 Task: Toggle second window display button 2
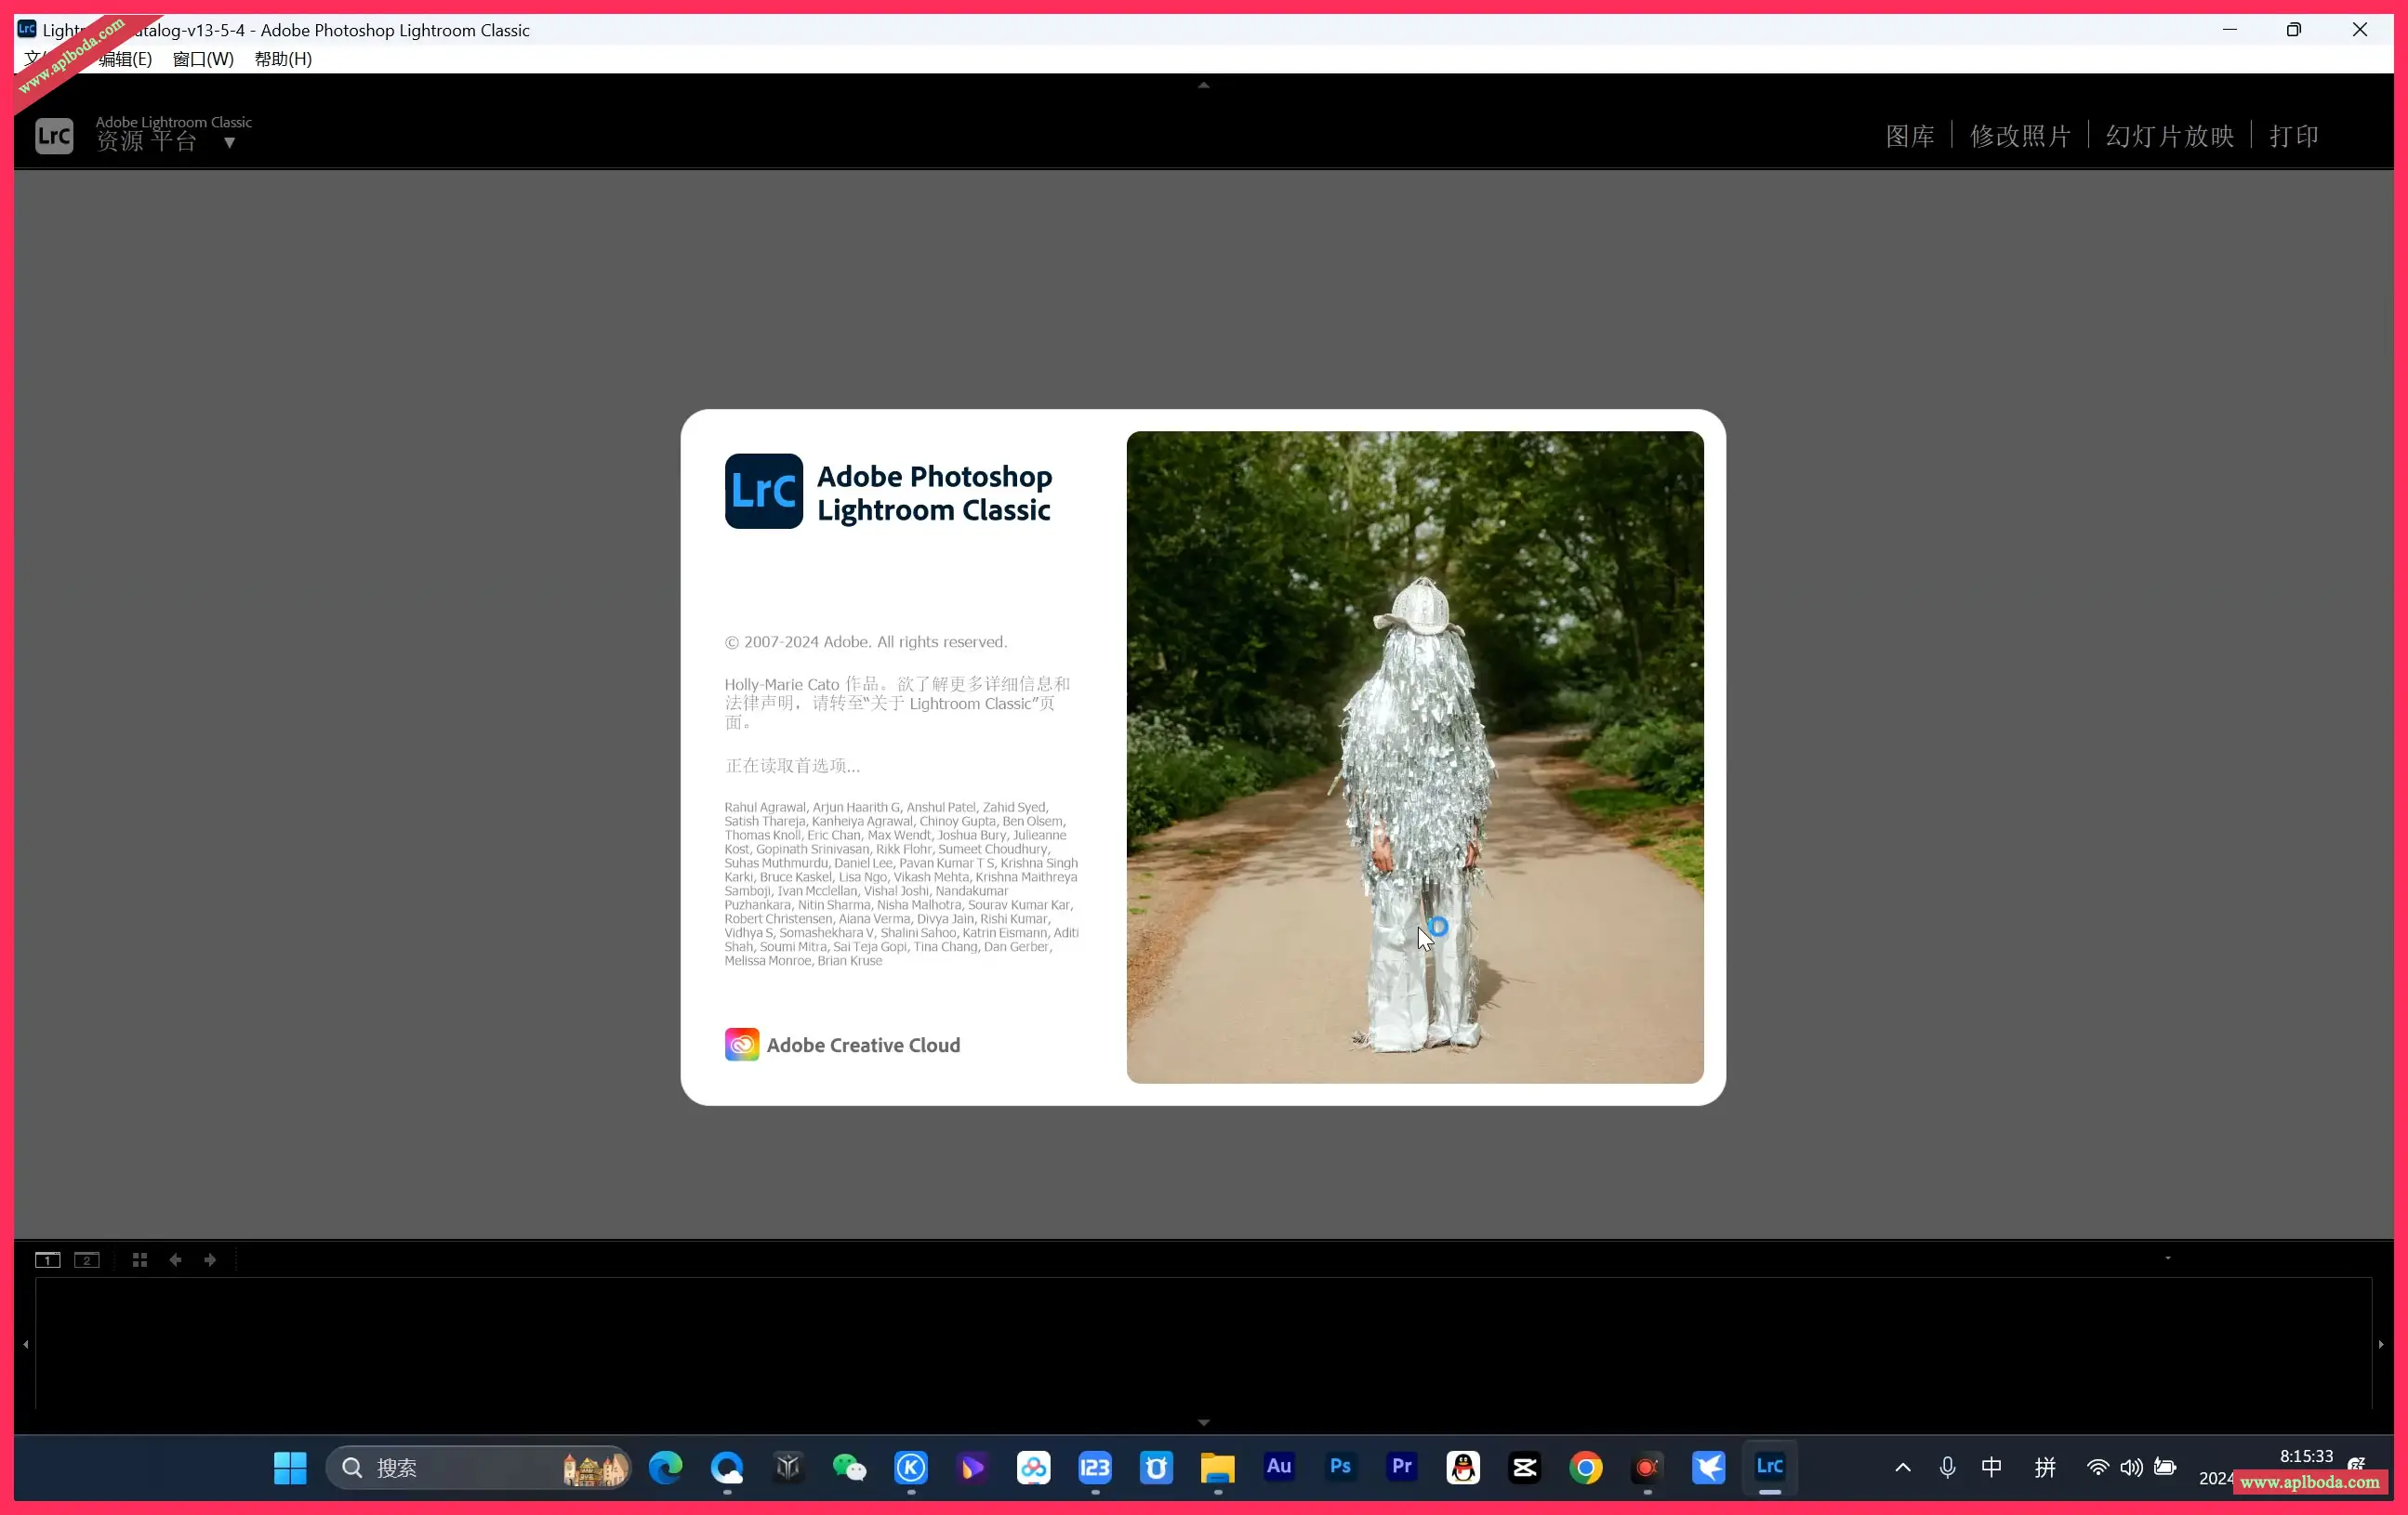coord(87,1260)
